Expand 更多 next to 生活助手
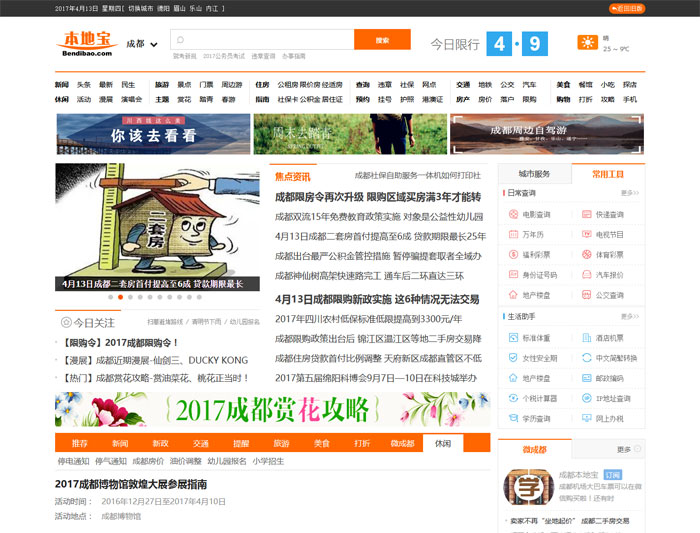 pos(628,316)
